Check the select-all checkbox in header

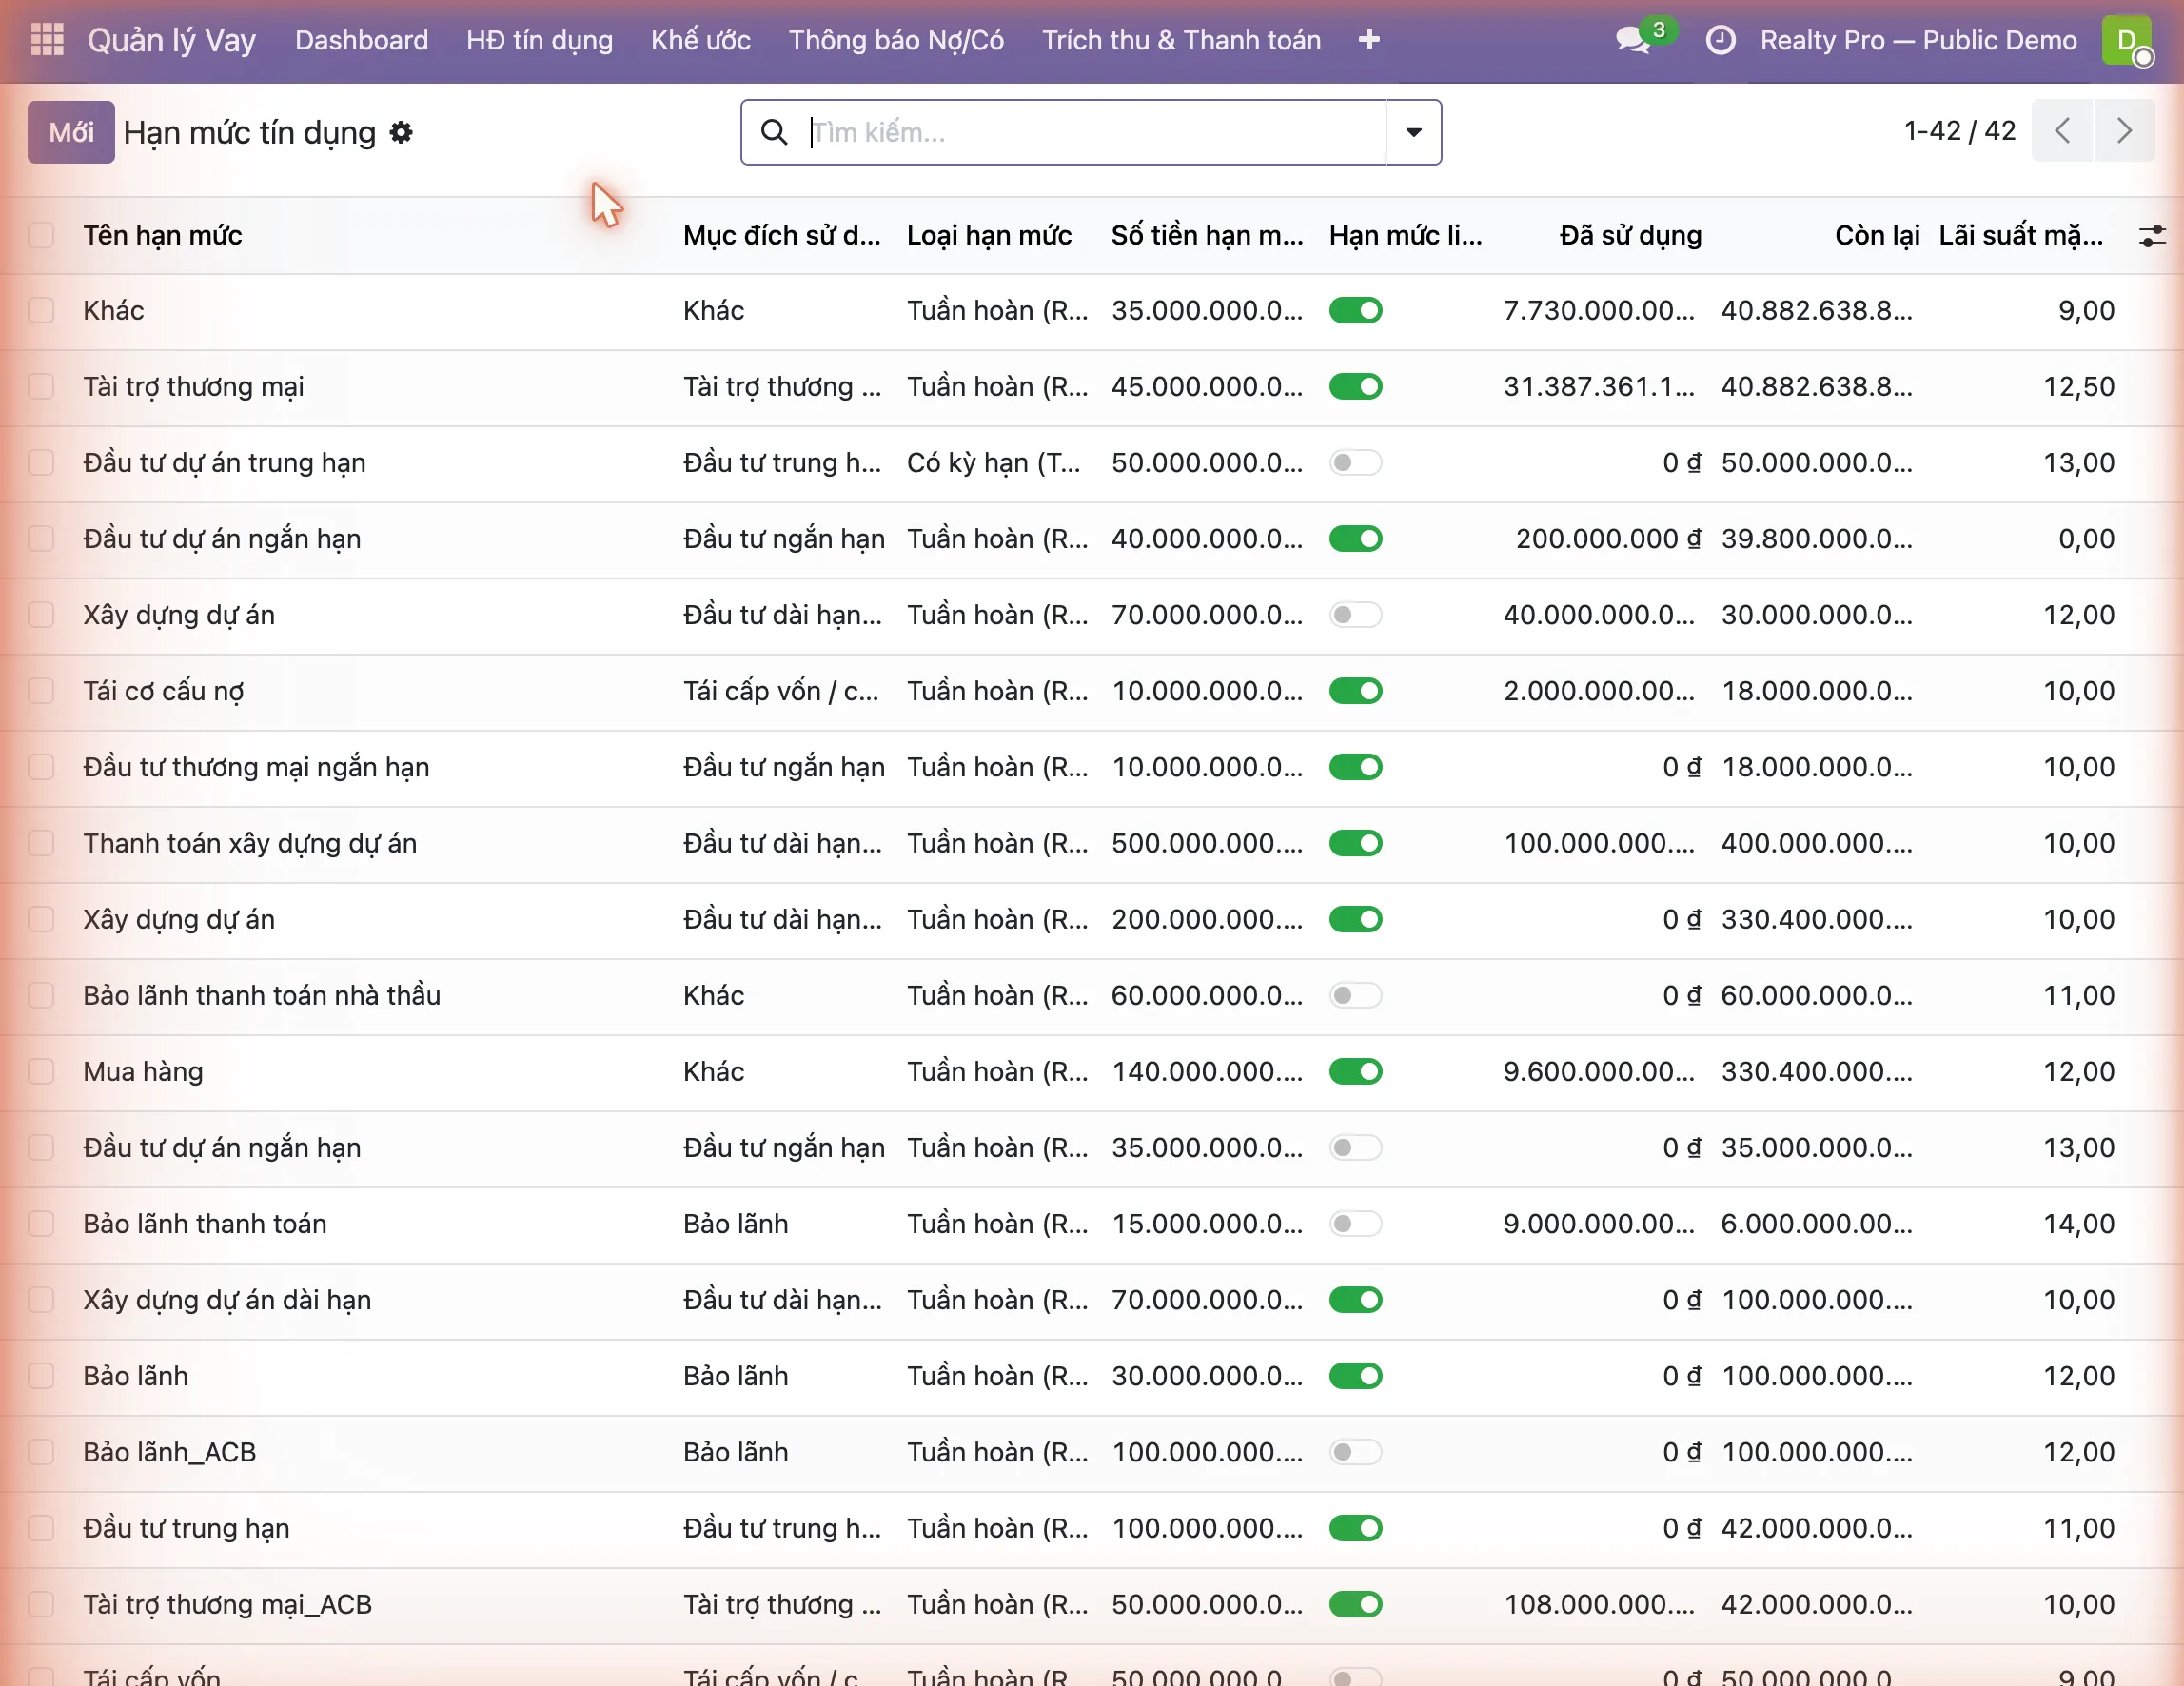point(41,236)
